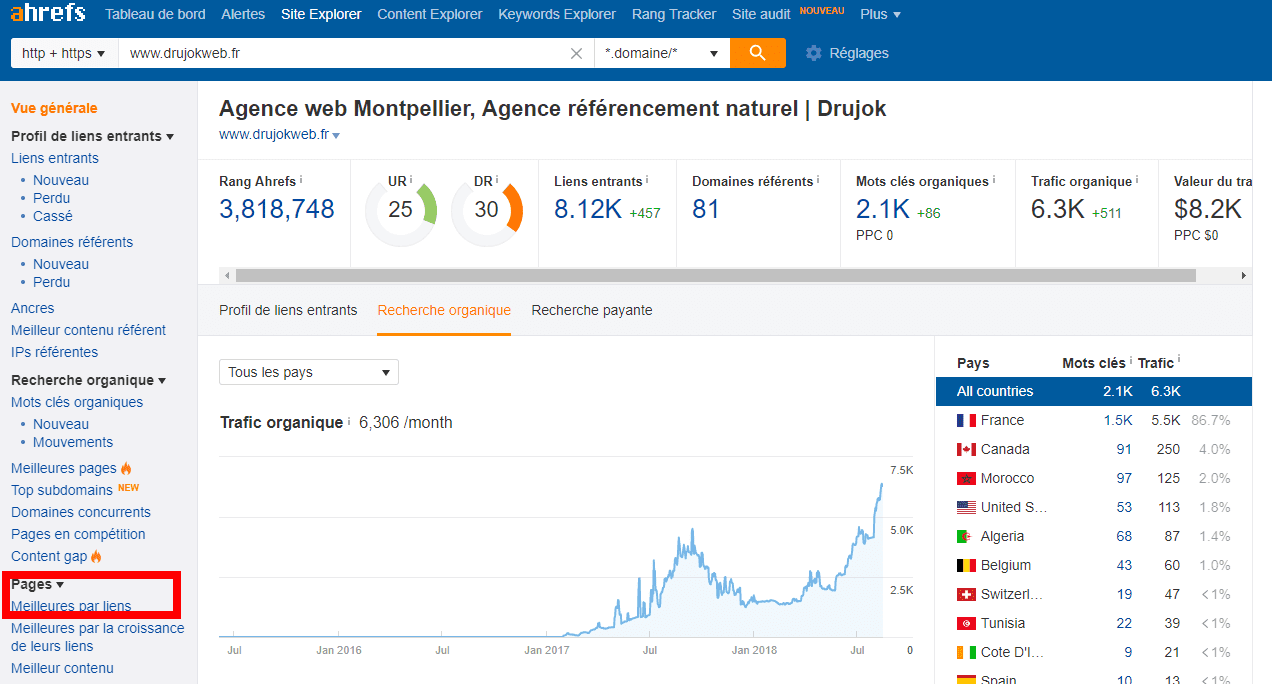
Task: Click the Algeria flag icon
Action: [966, 537]
